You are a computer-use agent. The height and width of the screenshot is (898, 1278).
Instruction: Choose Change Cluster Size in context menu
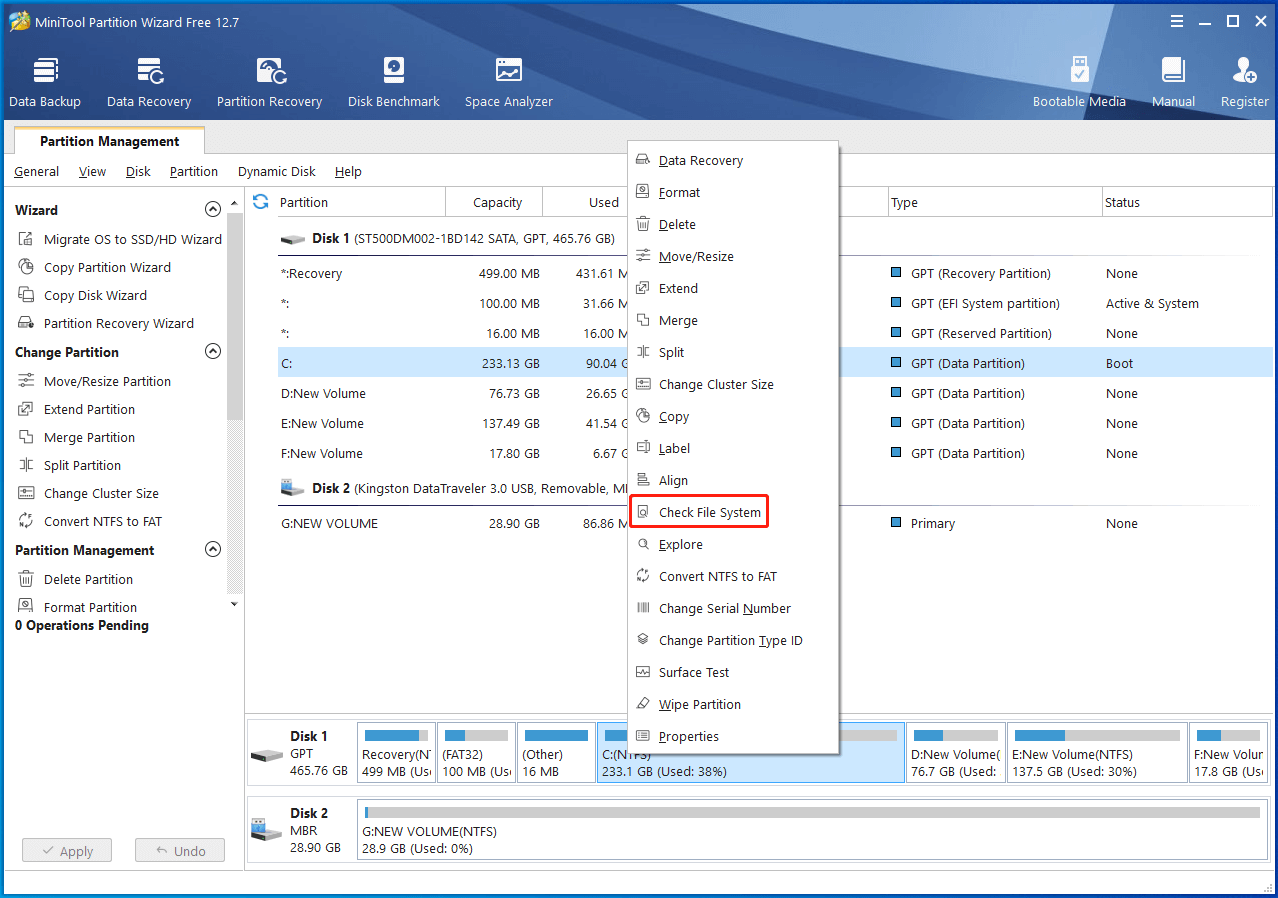pos(733,384)
